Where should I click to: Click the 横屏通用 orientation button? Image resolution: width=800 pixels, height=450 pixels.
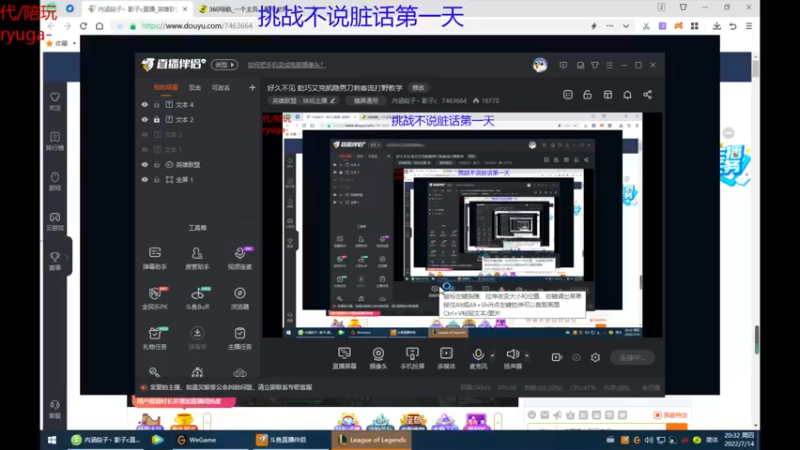click(366, 101)
